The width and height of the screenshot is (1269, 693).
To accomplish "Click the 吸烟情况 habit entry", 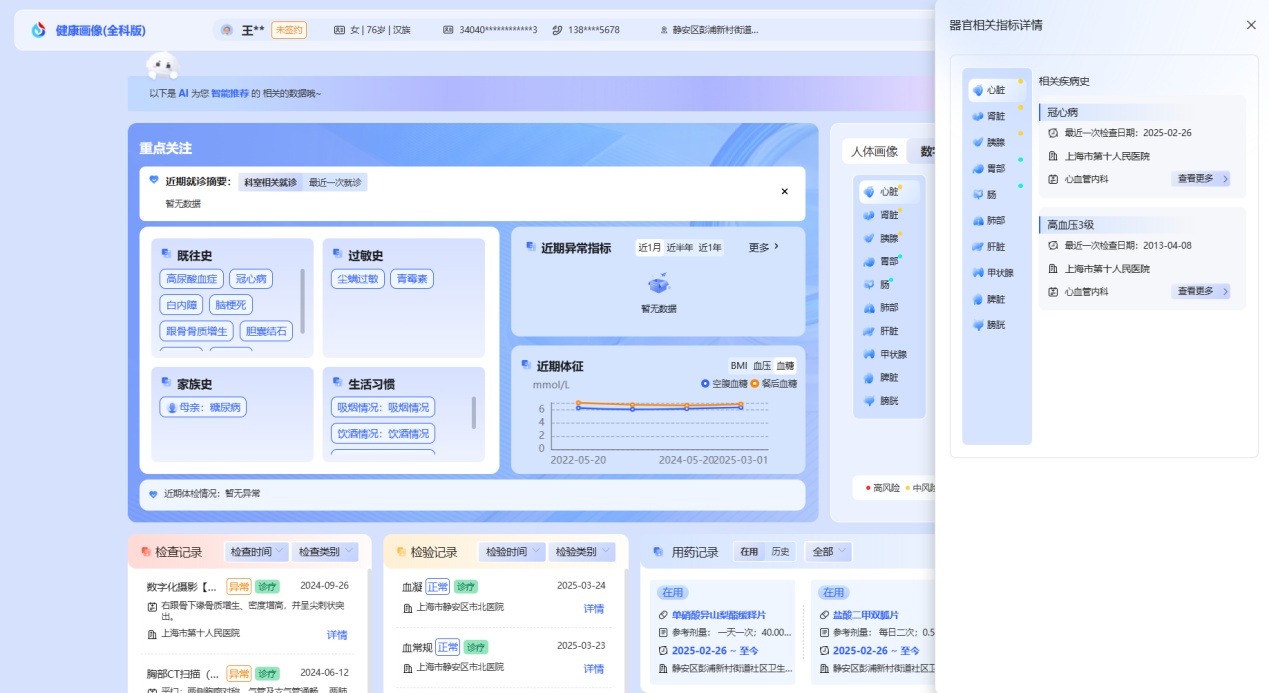I will click(383, 407).
